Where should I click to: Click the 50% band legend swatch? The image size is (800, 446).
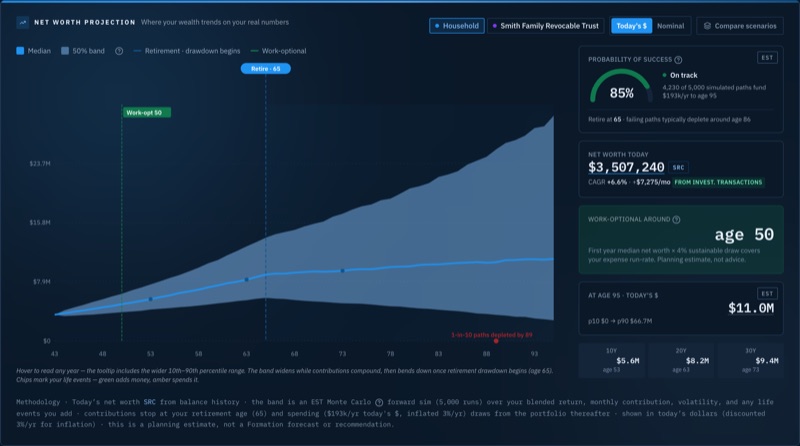pyautogui.click(x=65, y=51)
